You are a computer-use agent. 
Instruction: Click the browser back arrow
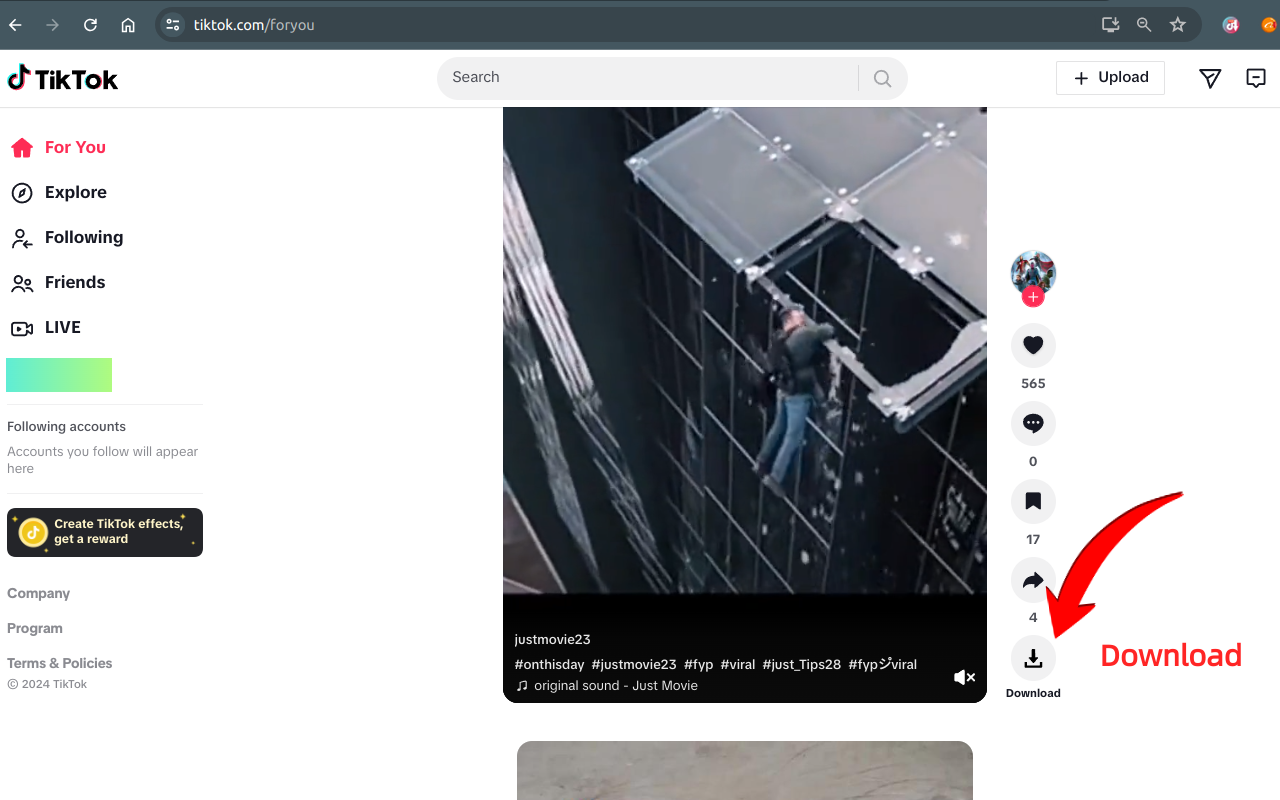15,25
